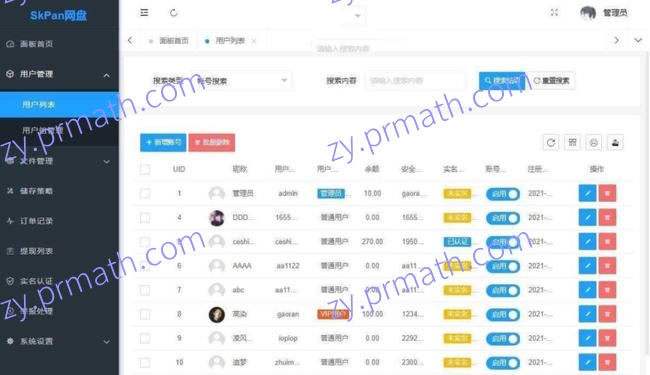Click the UID 4 user's avatar thumbnail

pos(216,218)
